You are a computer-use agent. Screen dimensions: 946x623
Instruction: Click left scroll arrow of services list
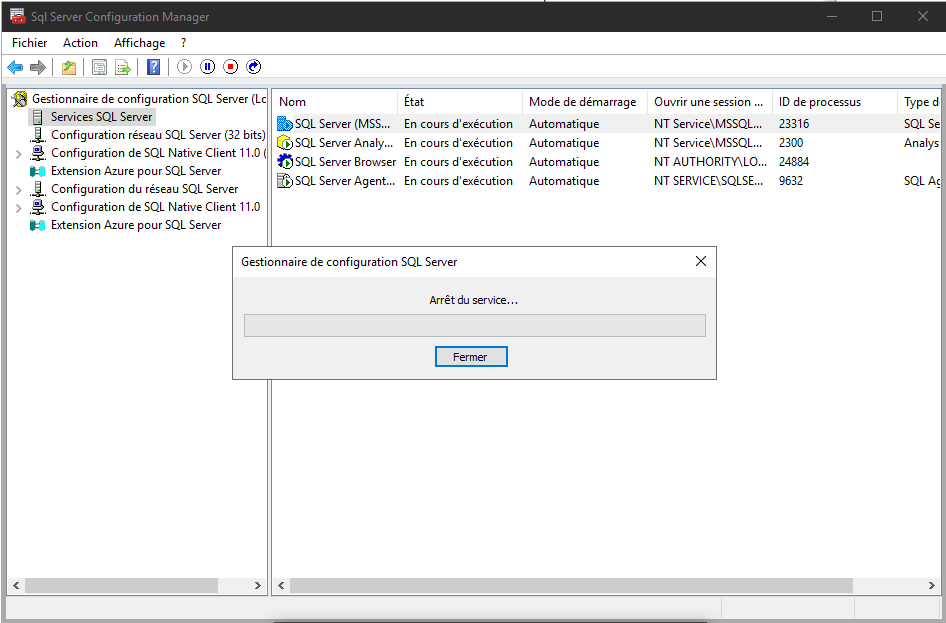(x=281, y=586)
